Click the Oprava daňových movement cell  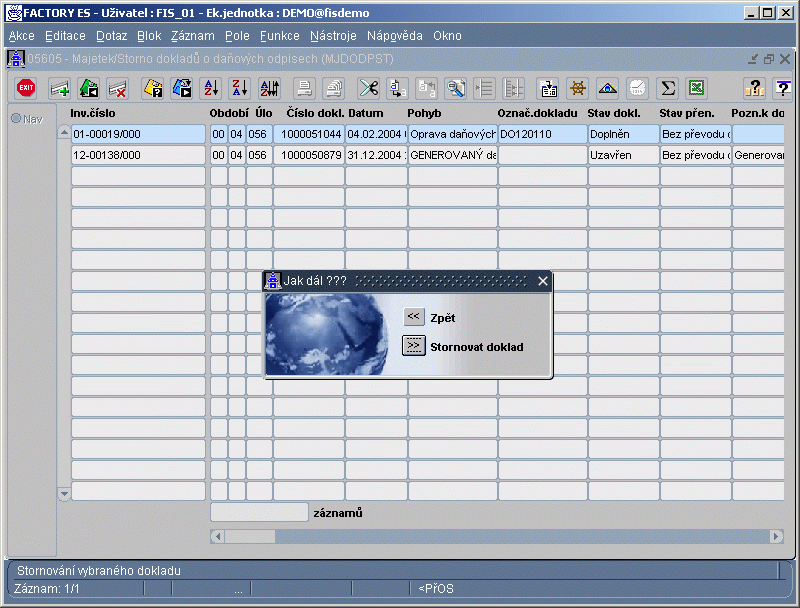[x=453, y=134]
